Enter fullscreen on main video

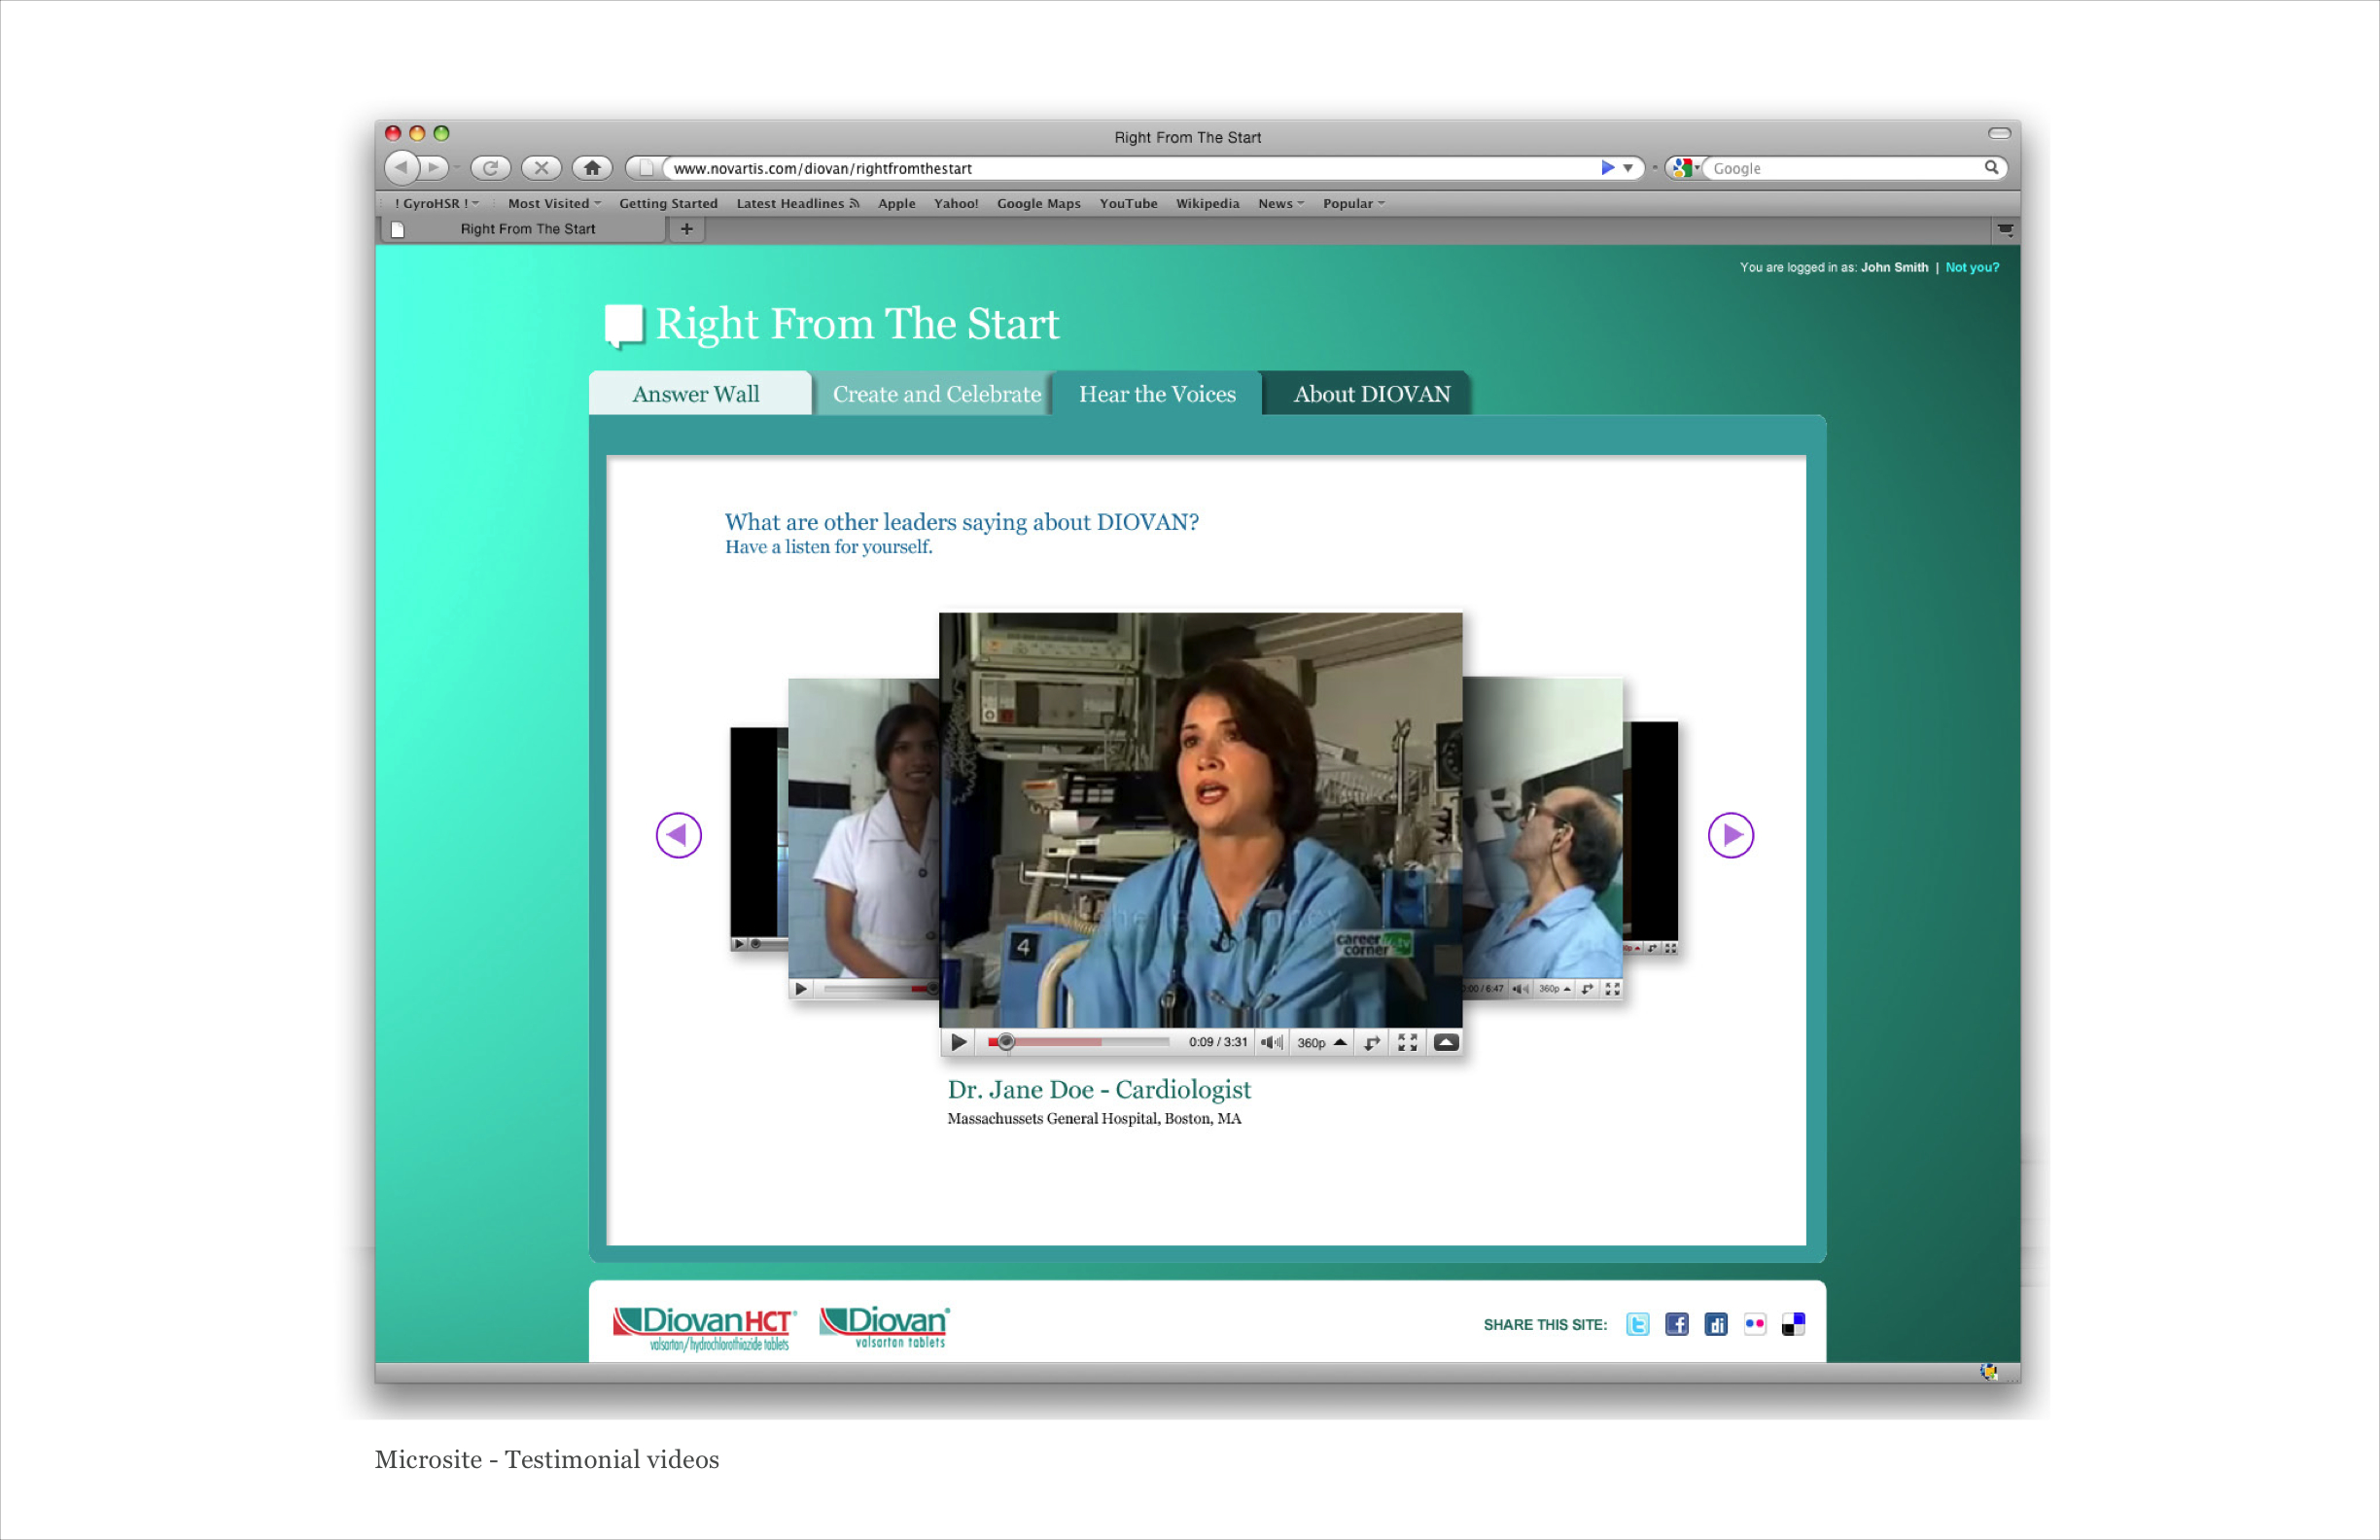click(1407, 1042)
